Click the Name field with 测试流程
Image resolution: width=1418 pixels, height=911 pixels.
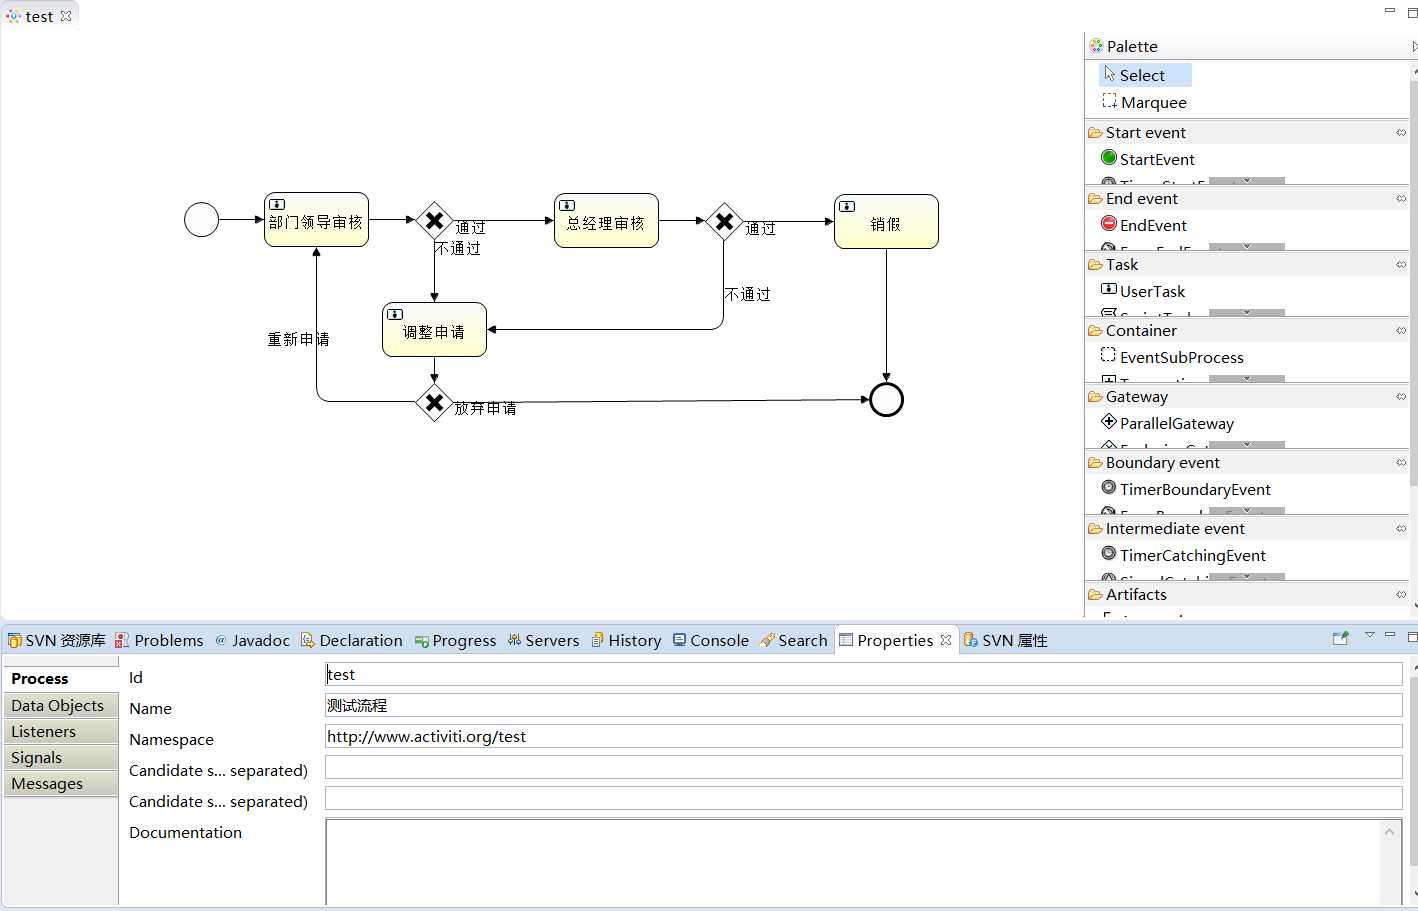pos(864,705)
